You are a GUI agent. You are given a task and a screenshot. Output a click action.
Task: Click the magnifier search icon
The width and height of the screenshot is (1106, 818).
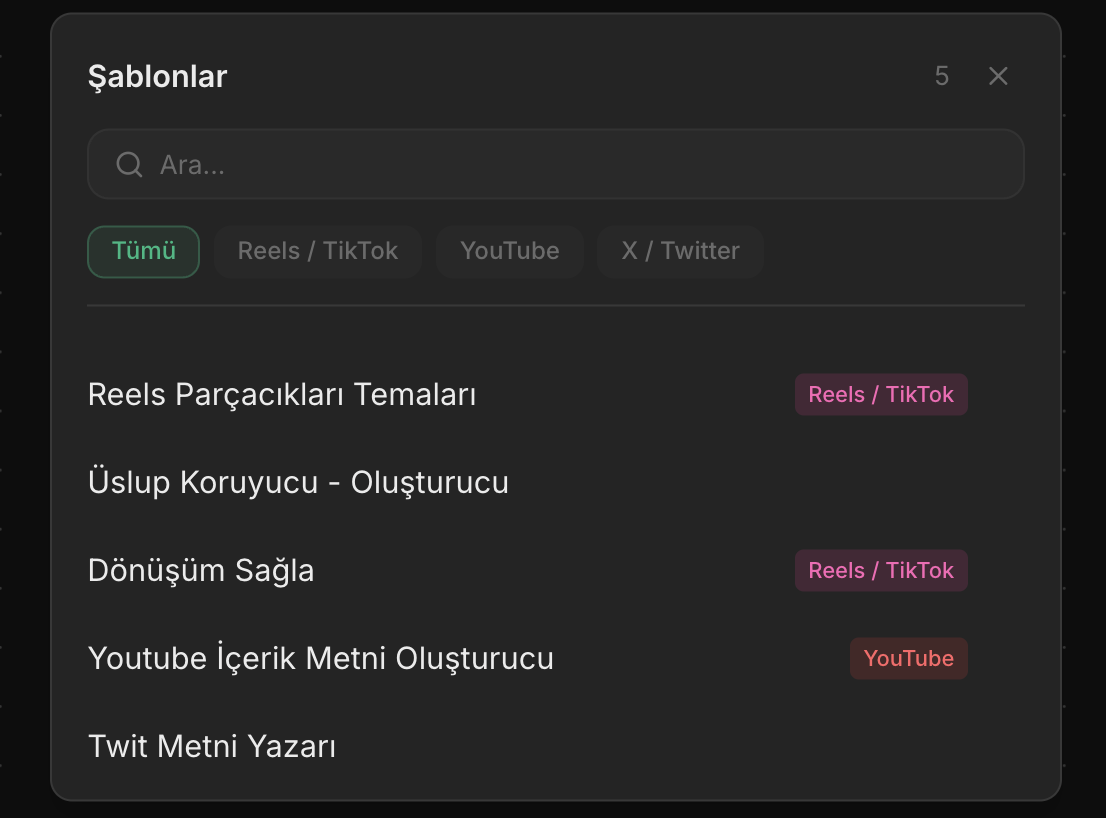coord(129,164)
